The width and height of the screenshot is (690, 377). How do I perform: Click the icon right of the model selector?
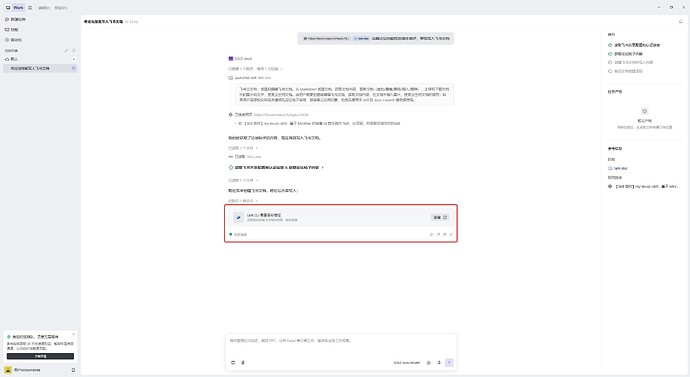pyautogui.click(x=429, y=362)
